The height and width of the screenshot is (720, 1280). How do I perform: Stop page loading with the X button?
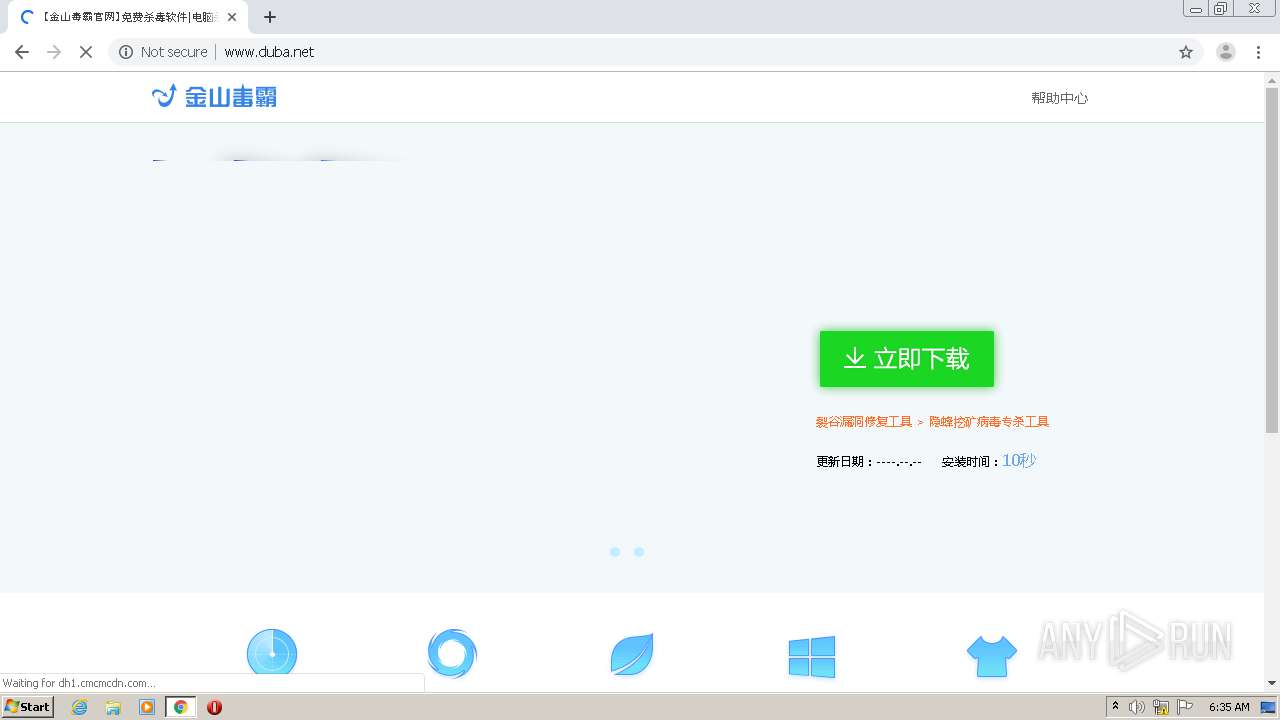(x=86, y=52)
